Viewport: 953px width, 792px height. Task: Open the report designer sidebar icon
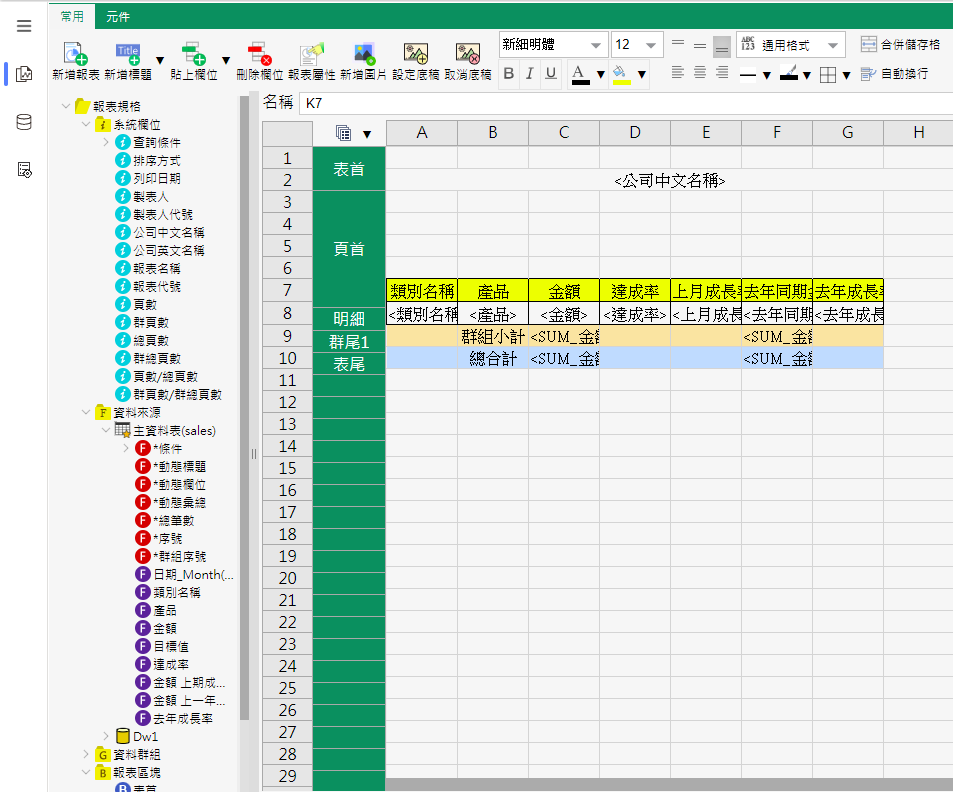[24, 74]
